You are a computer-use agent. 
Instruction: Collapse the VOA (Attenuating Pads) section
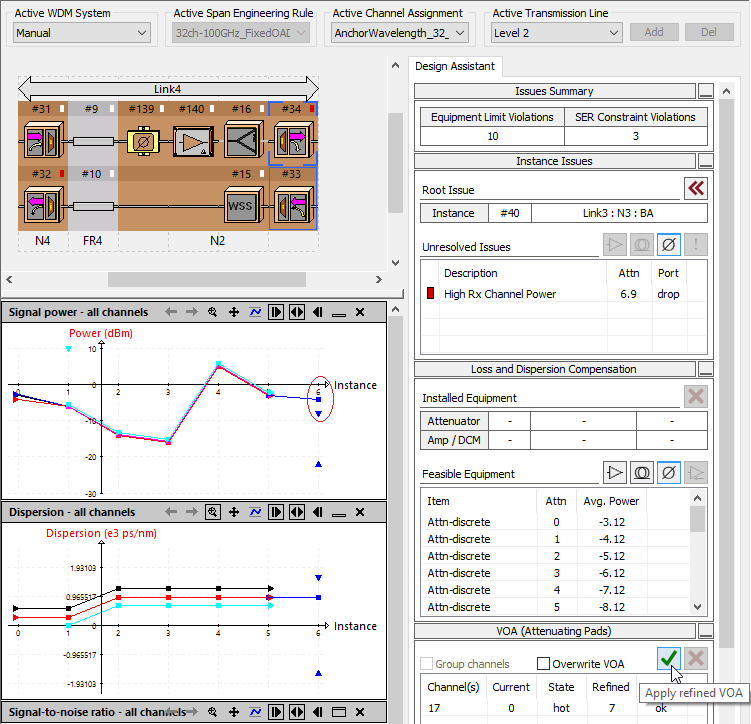click(705, 631)
